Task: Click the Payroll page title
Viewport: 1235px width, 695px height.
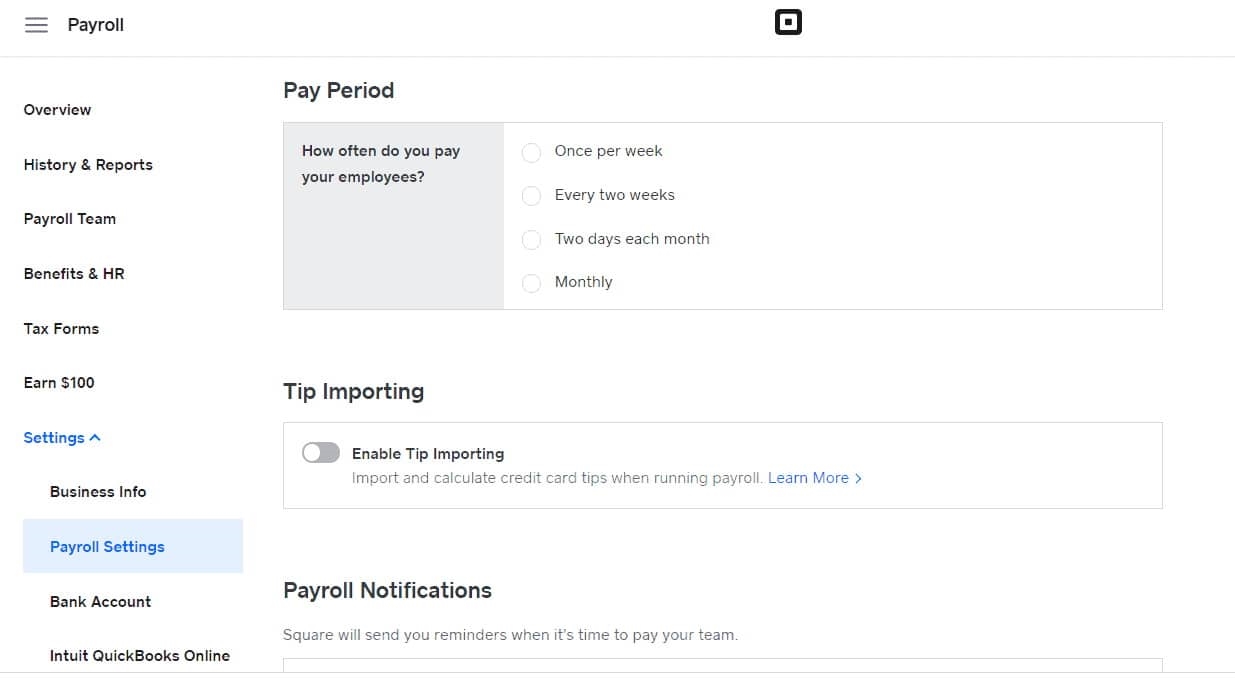Action: (96, 25)
